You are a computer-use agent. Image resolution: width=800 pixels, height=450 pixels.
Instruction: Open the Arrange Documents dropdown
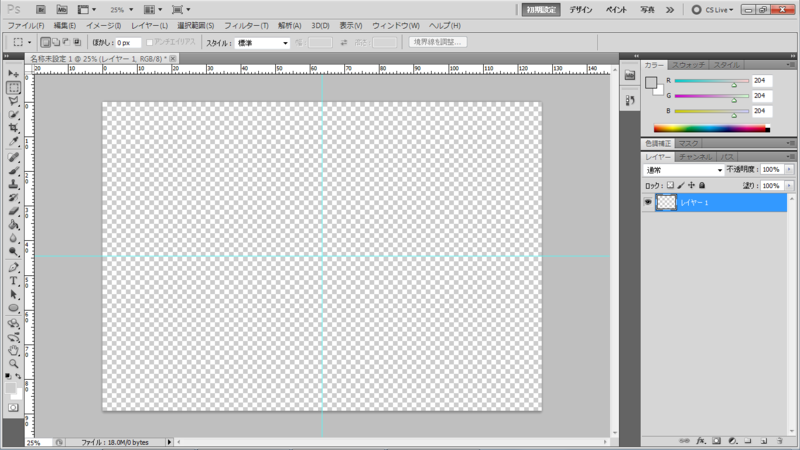pyautogui.click(x=153, y=10)
